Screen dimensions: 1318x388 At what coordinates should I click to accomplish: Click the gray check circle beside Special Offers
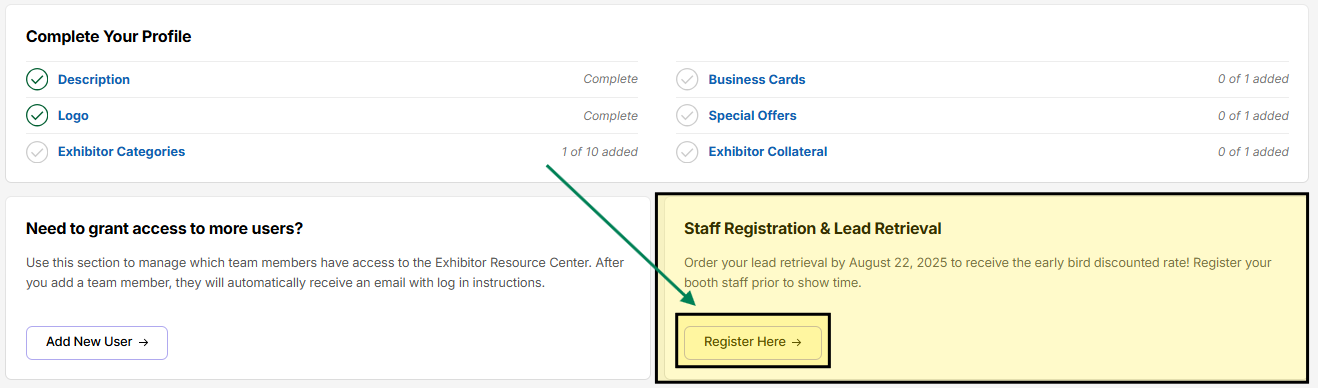coord(687,116)
